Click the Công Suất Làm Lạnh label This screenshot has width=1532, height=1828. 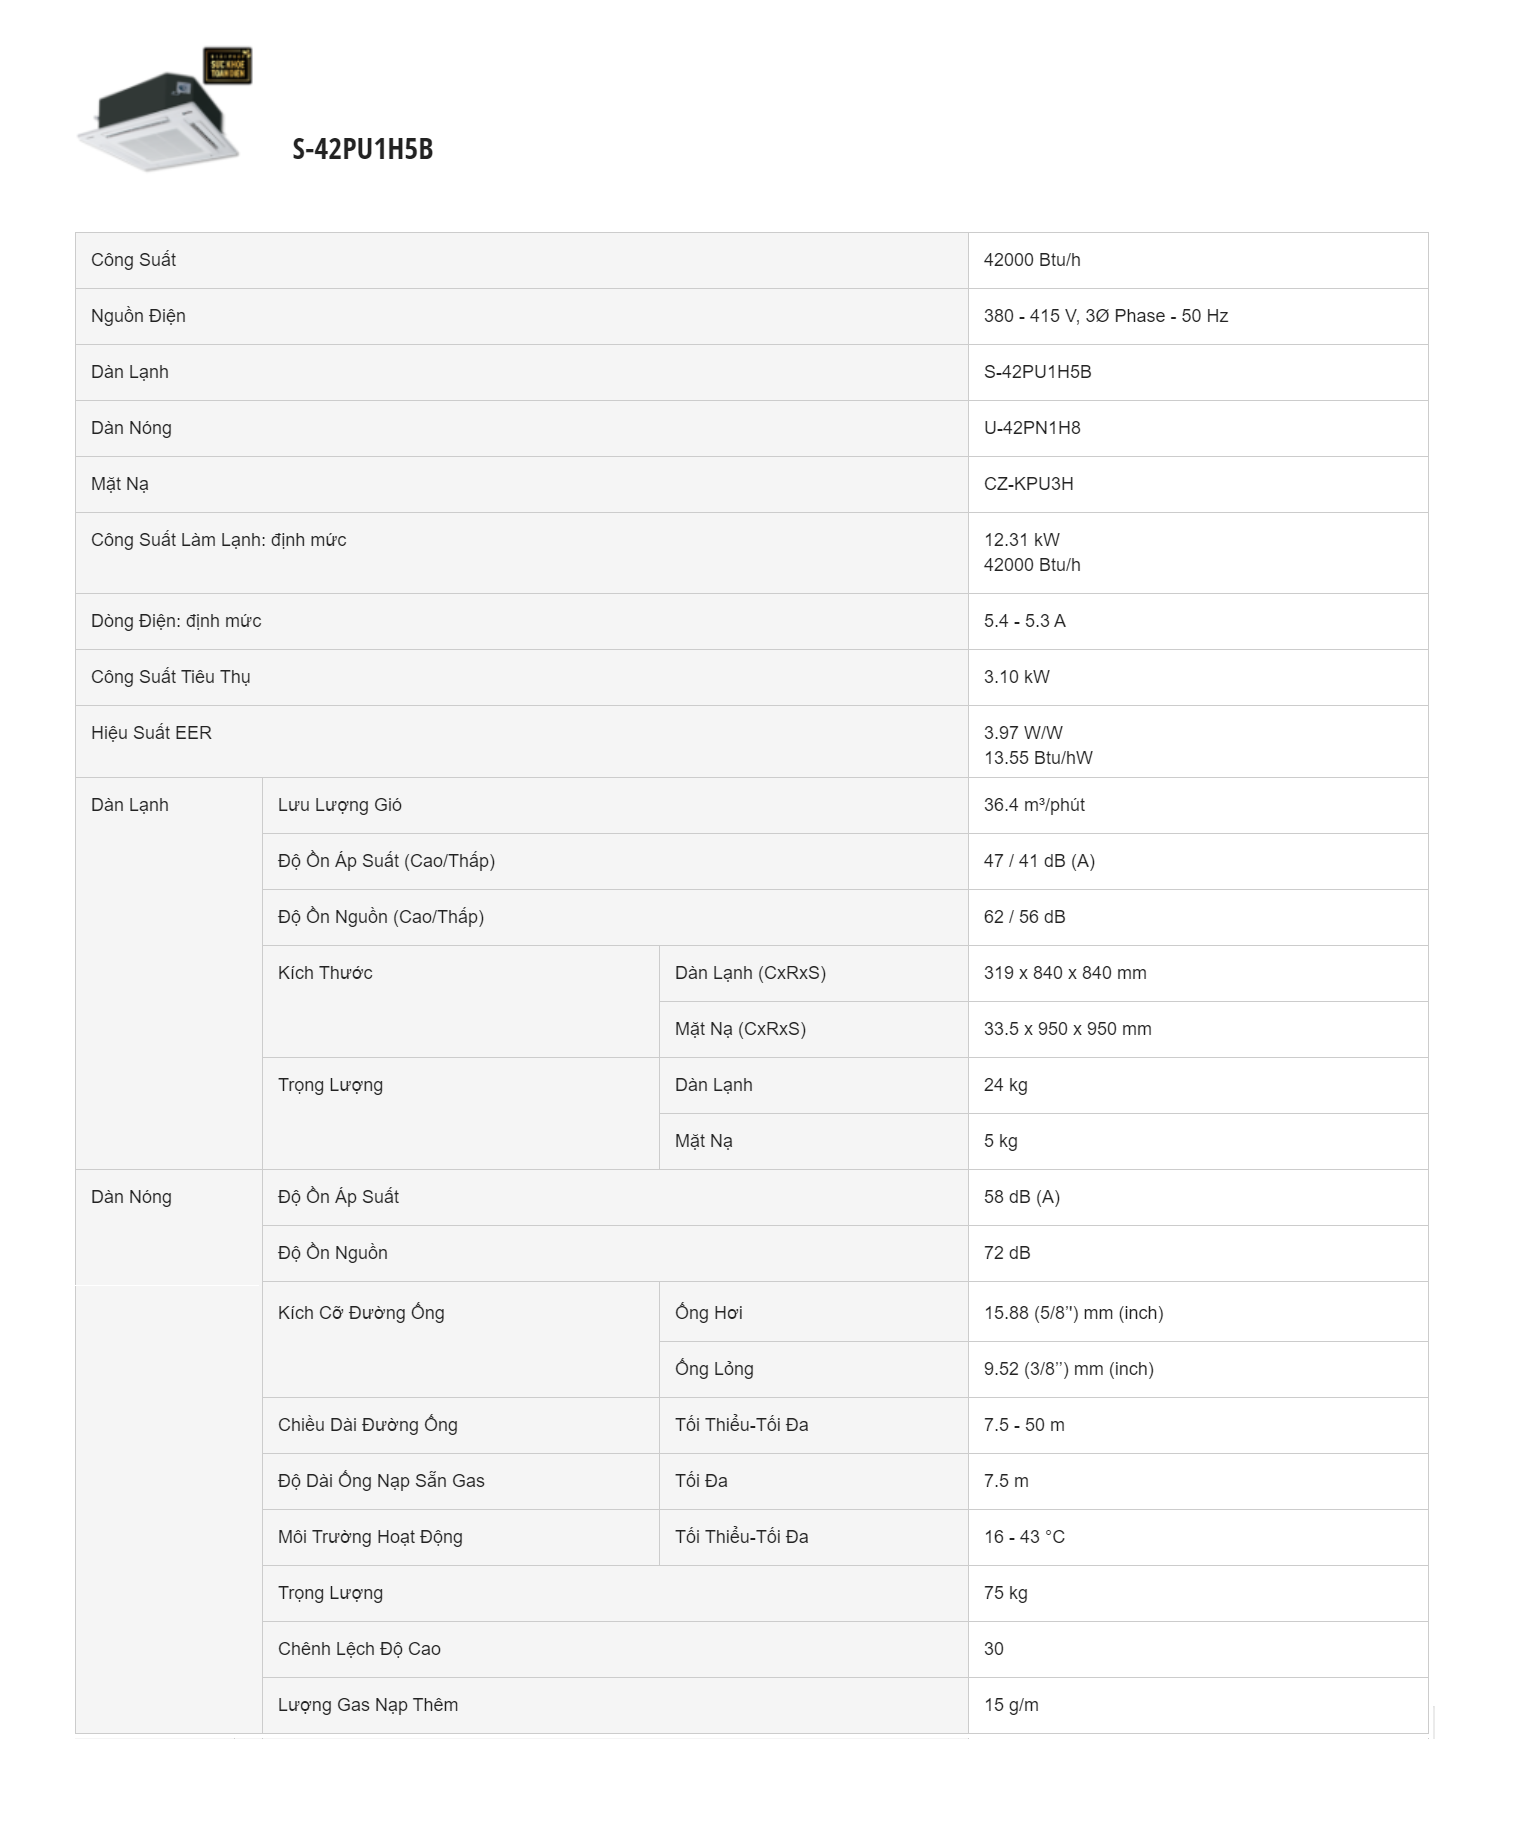[x=218, y=540]
